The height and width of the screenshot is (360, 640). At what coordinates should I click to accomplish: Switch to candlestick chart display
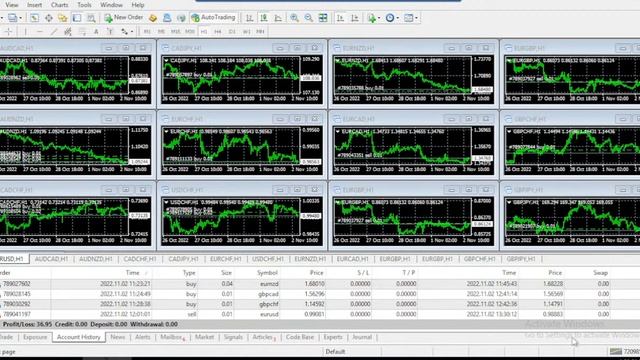pyautogui.click(x=264, y=18)
